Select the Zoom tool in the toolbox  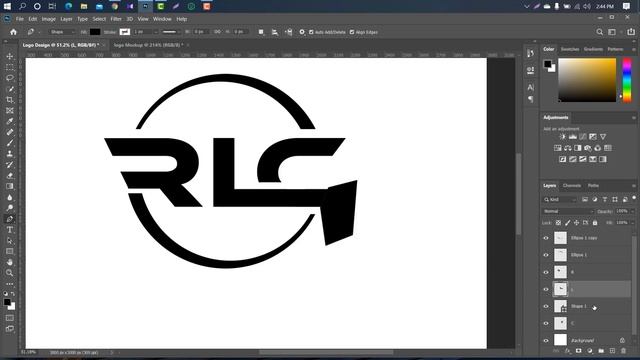coord(10,273)
